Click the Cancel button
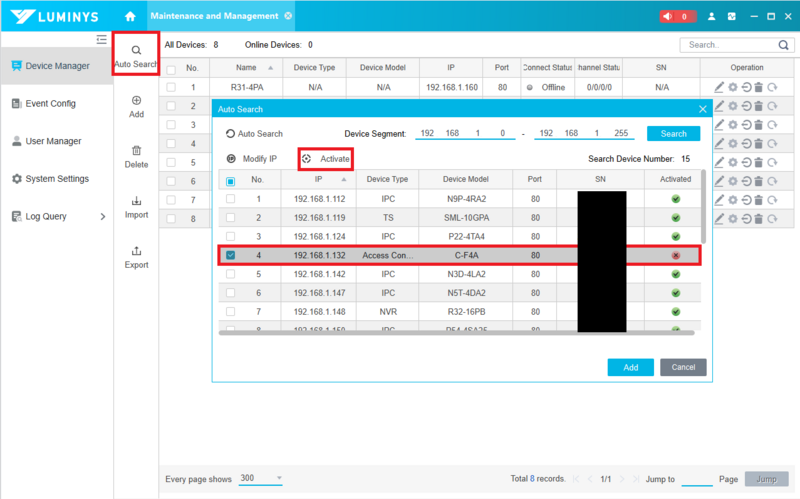The width and height of the screenshot is (800, 499). (683, 367)
